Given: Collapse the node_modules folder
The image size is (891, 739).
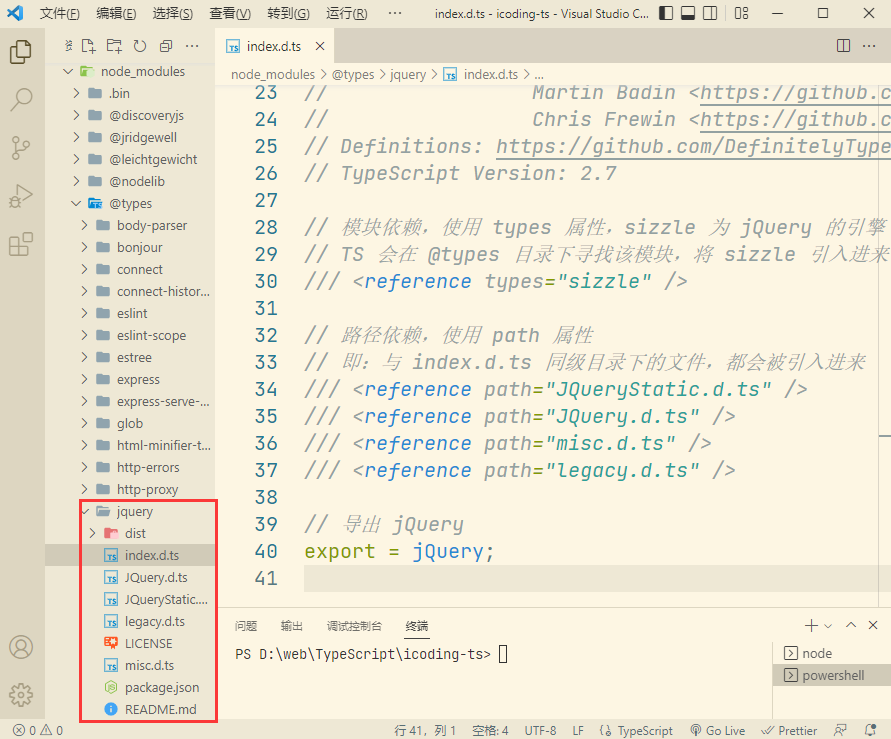Looking at the screenshot, I should (x=130, y=72).
